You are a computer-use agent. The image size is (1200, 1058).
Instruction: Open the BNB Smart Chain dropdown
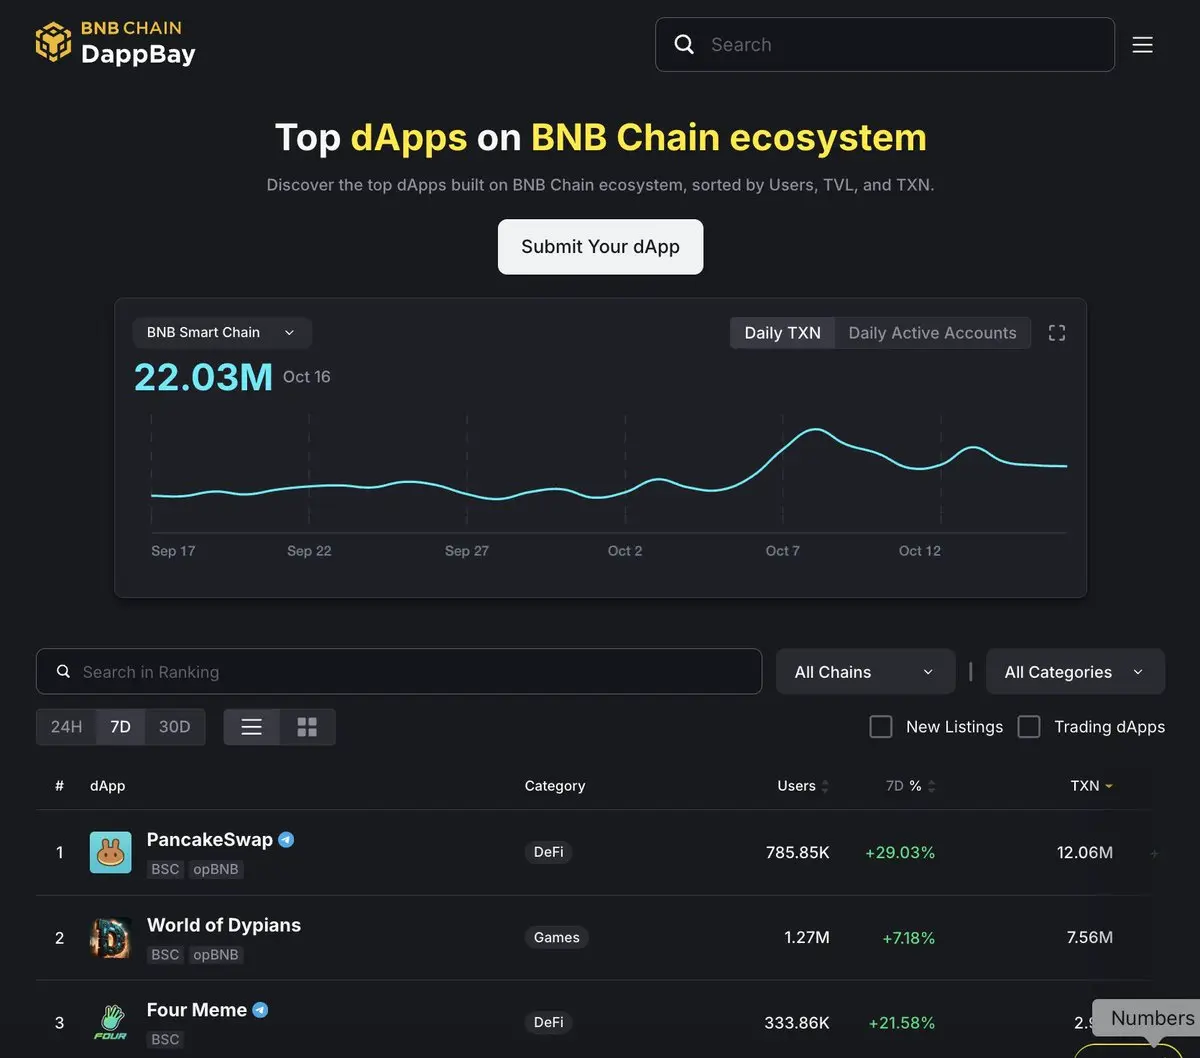222,333
